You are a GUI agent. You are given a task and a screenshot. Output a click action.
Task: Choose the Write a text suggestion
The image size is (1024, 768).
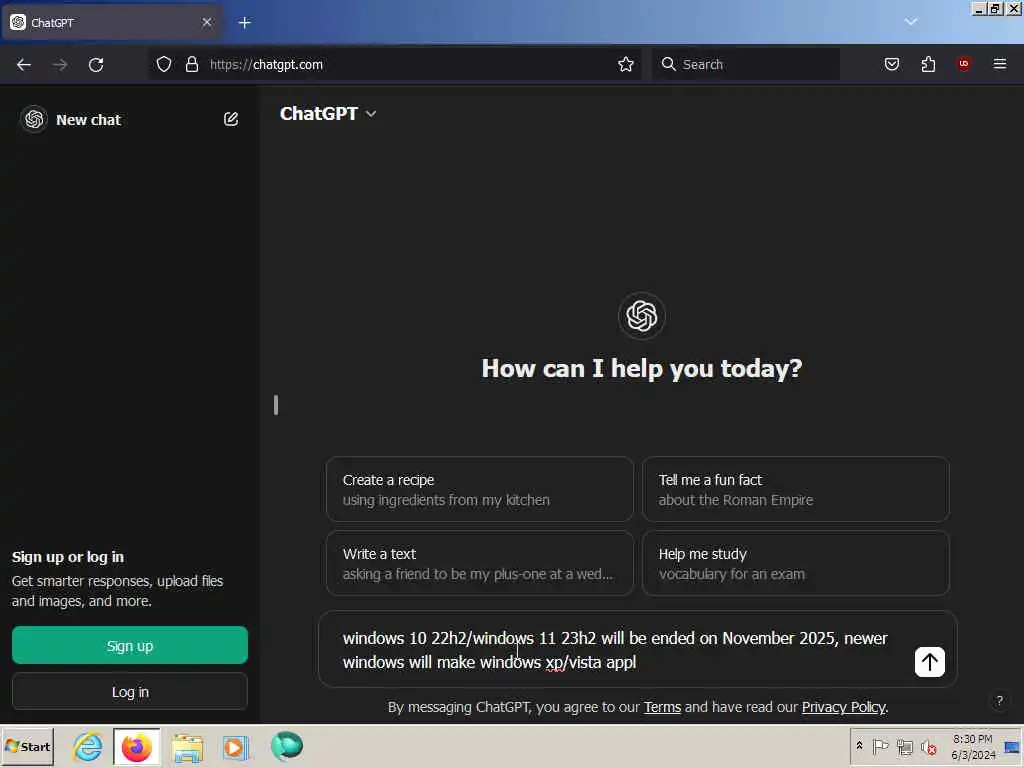(x=480, y=563)
